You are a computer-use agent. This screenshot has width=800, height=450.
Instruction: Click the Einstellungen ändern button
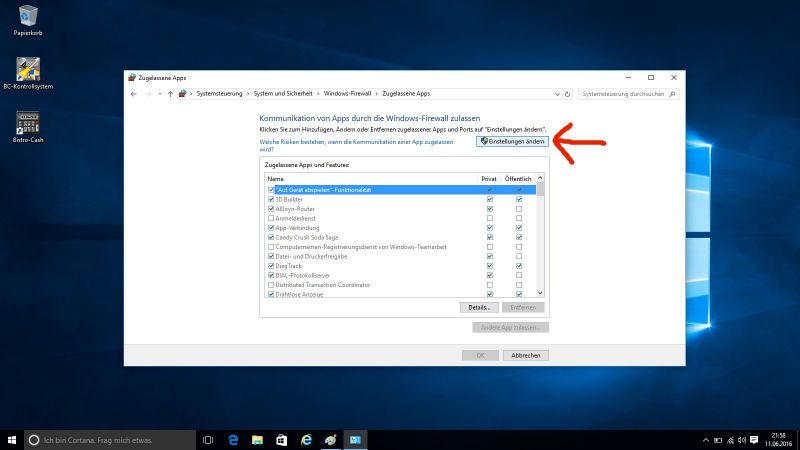click(x=512, y=141)
